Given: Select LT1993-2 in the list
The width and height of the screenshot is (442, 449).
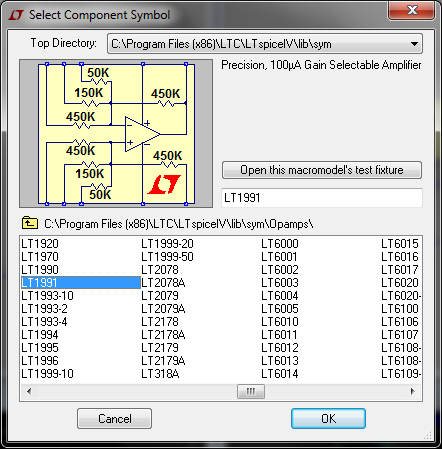Looking at the screenshot, I should pyautogui.click(x=44, y=309).
